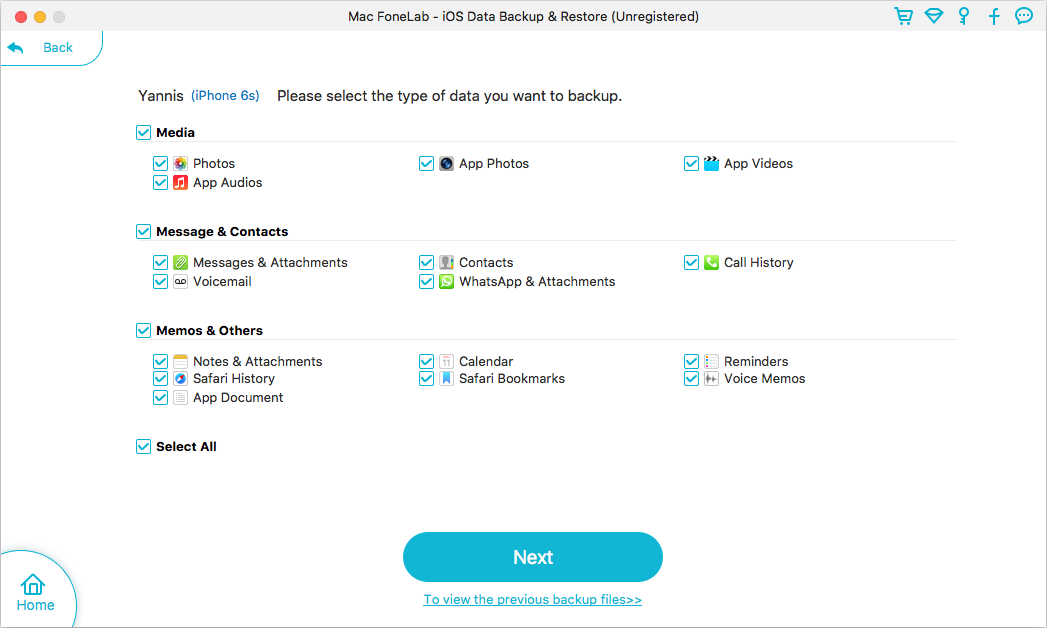The width and height of the screenshot is (1047, 628).
Task: Toggle the Memos & Others group checkbox
Action: click(143, 330)
